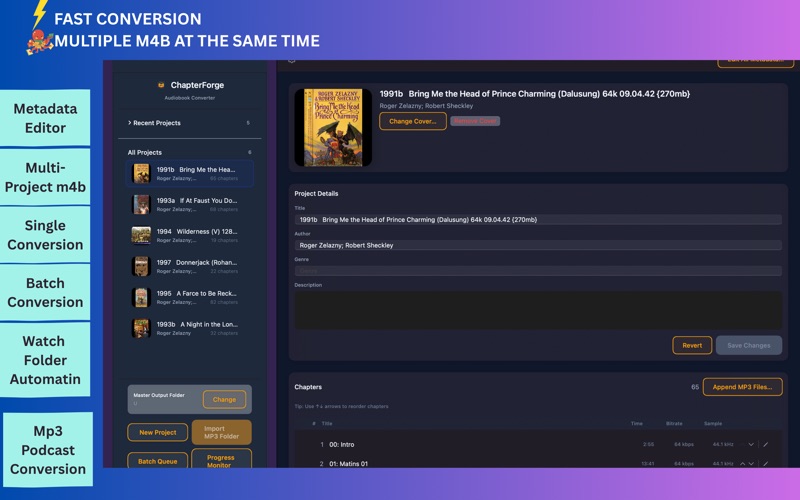
Task: Click the Sample column header
Action: tap(713, 423)
